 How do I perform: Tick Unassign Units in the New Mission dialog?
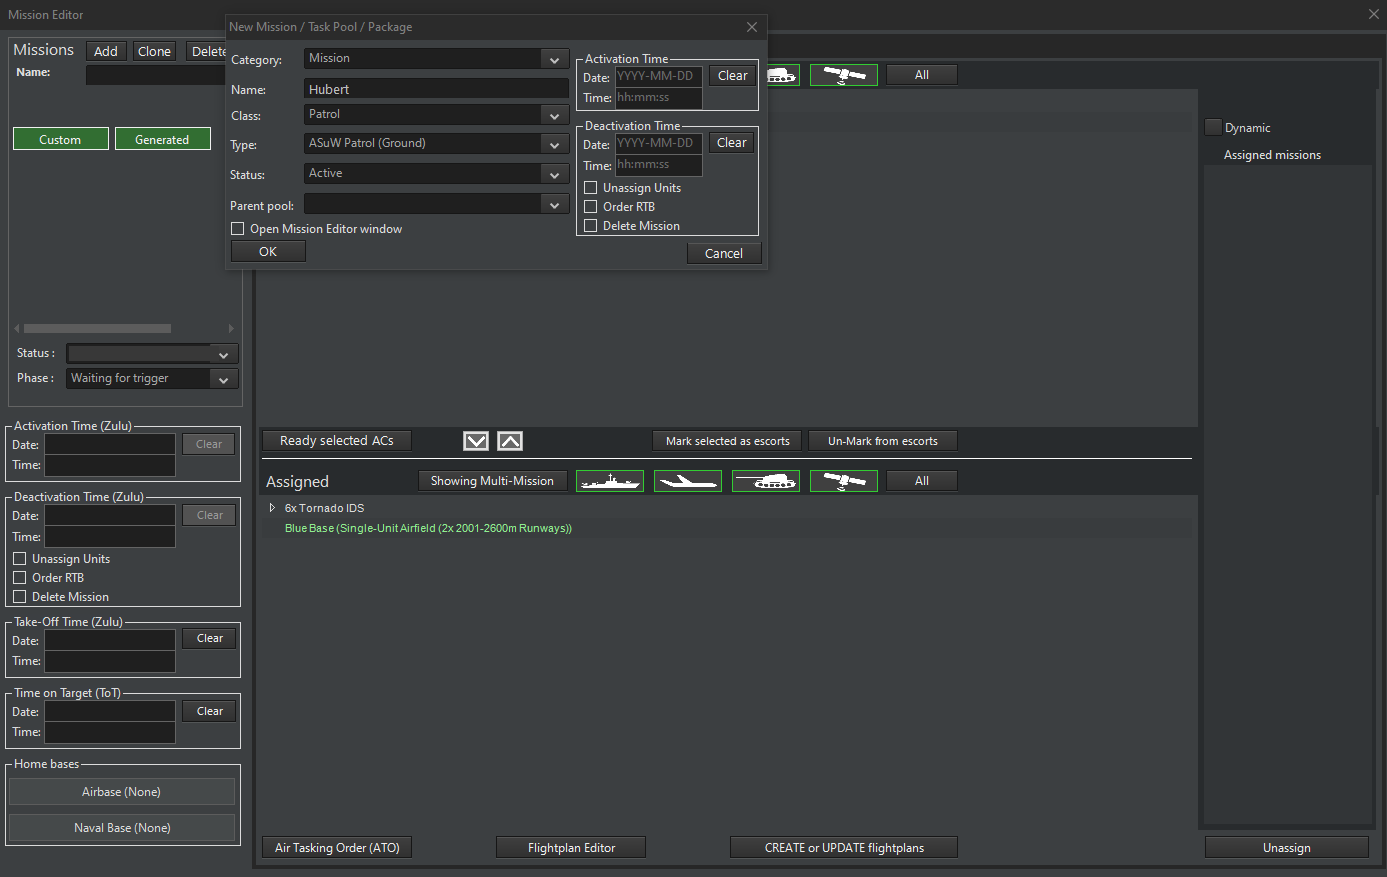click(591, 188)
